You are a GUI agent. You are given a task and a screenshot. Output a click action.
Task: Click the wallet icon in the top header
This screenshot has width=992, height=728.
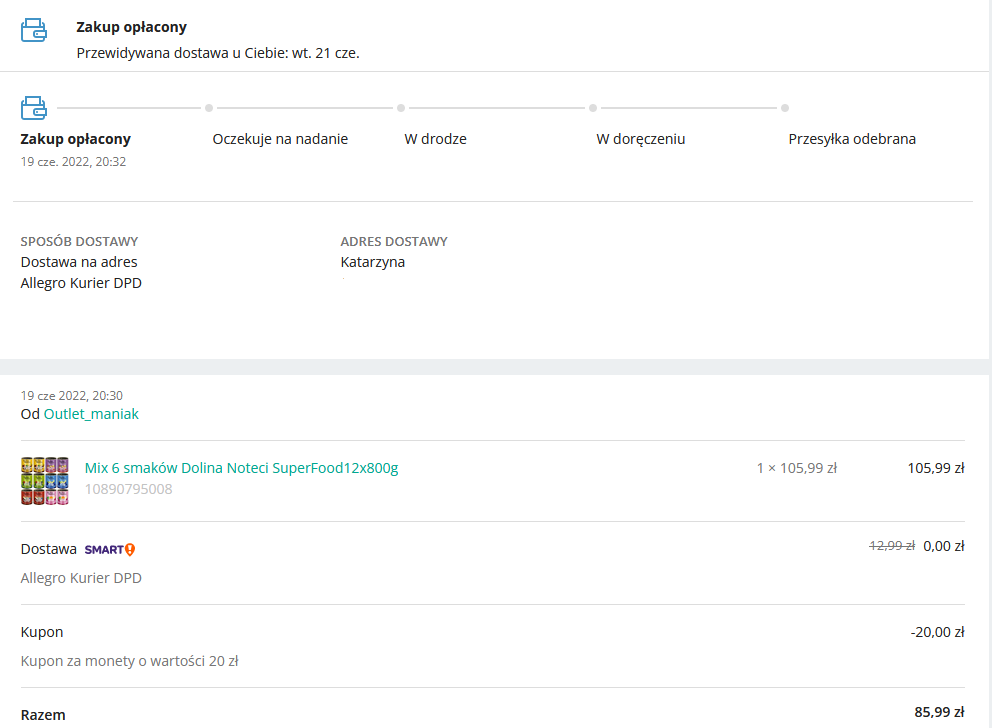click(x=34, y=30)
